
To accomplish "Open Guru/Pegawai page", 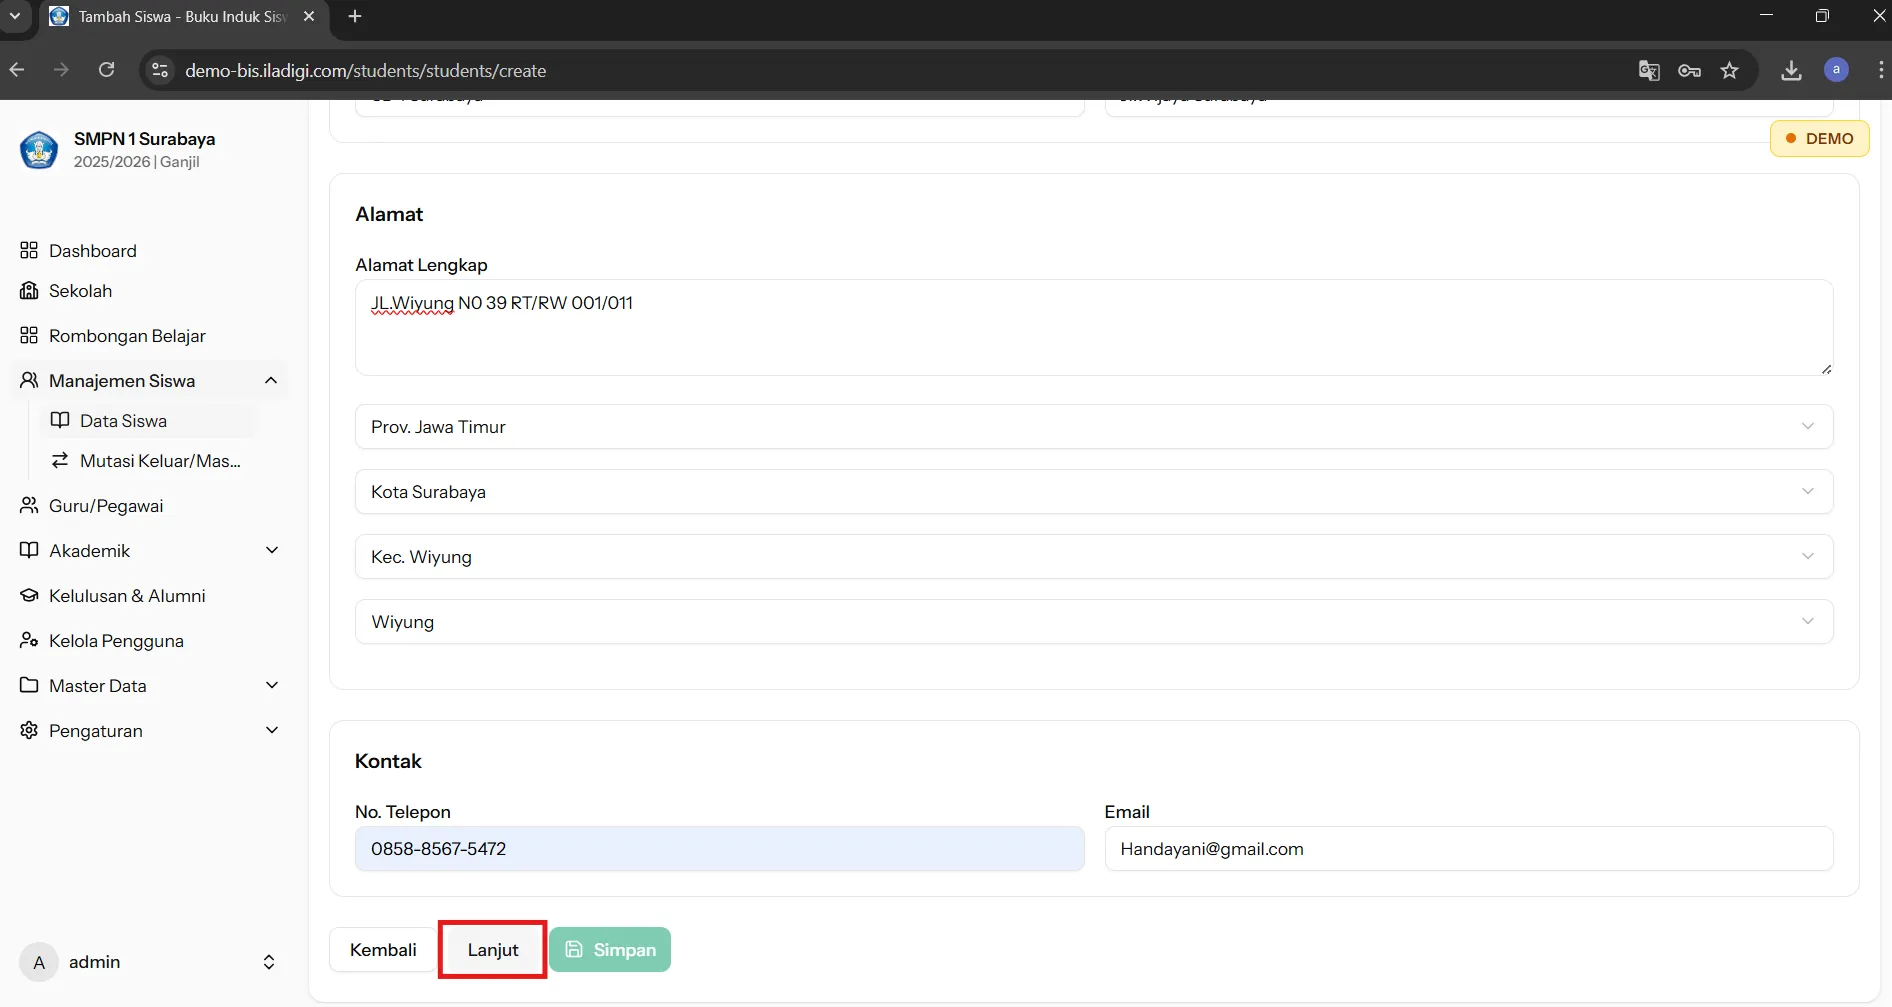I will 106,506.
